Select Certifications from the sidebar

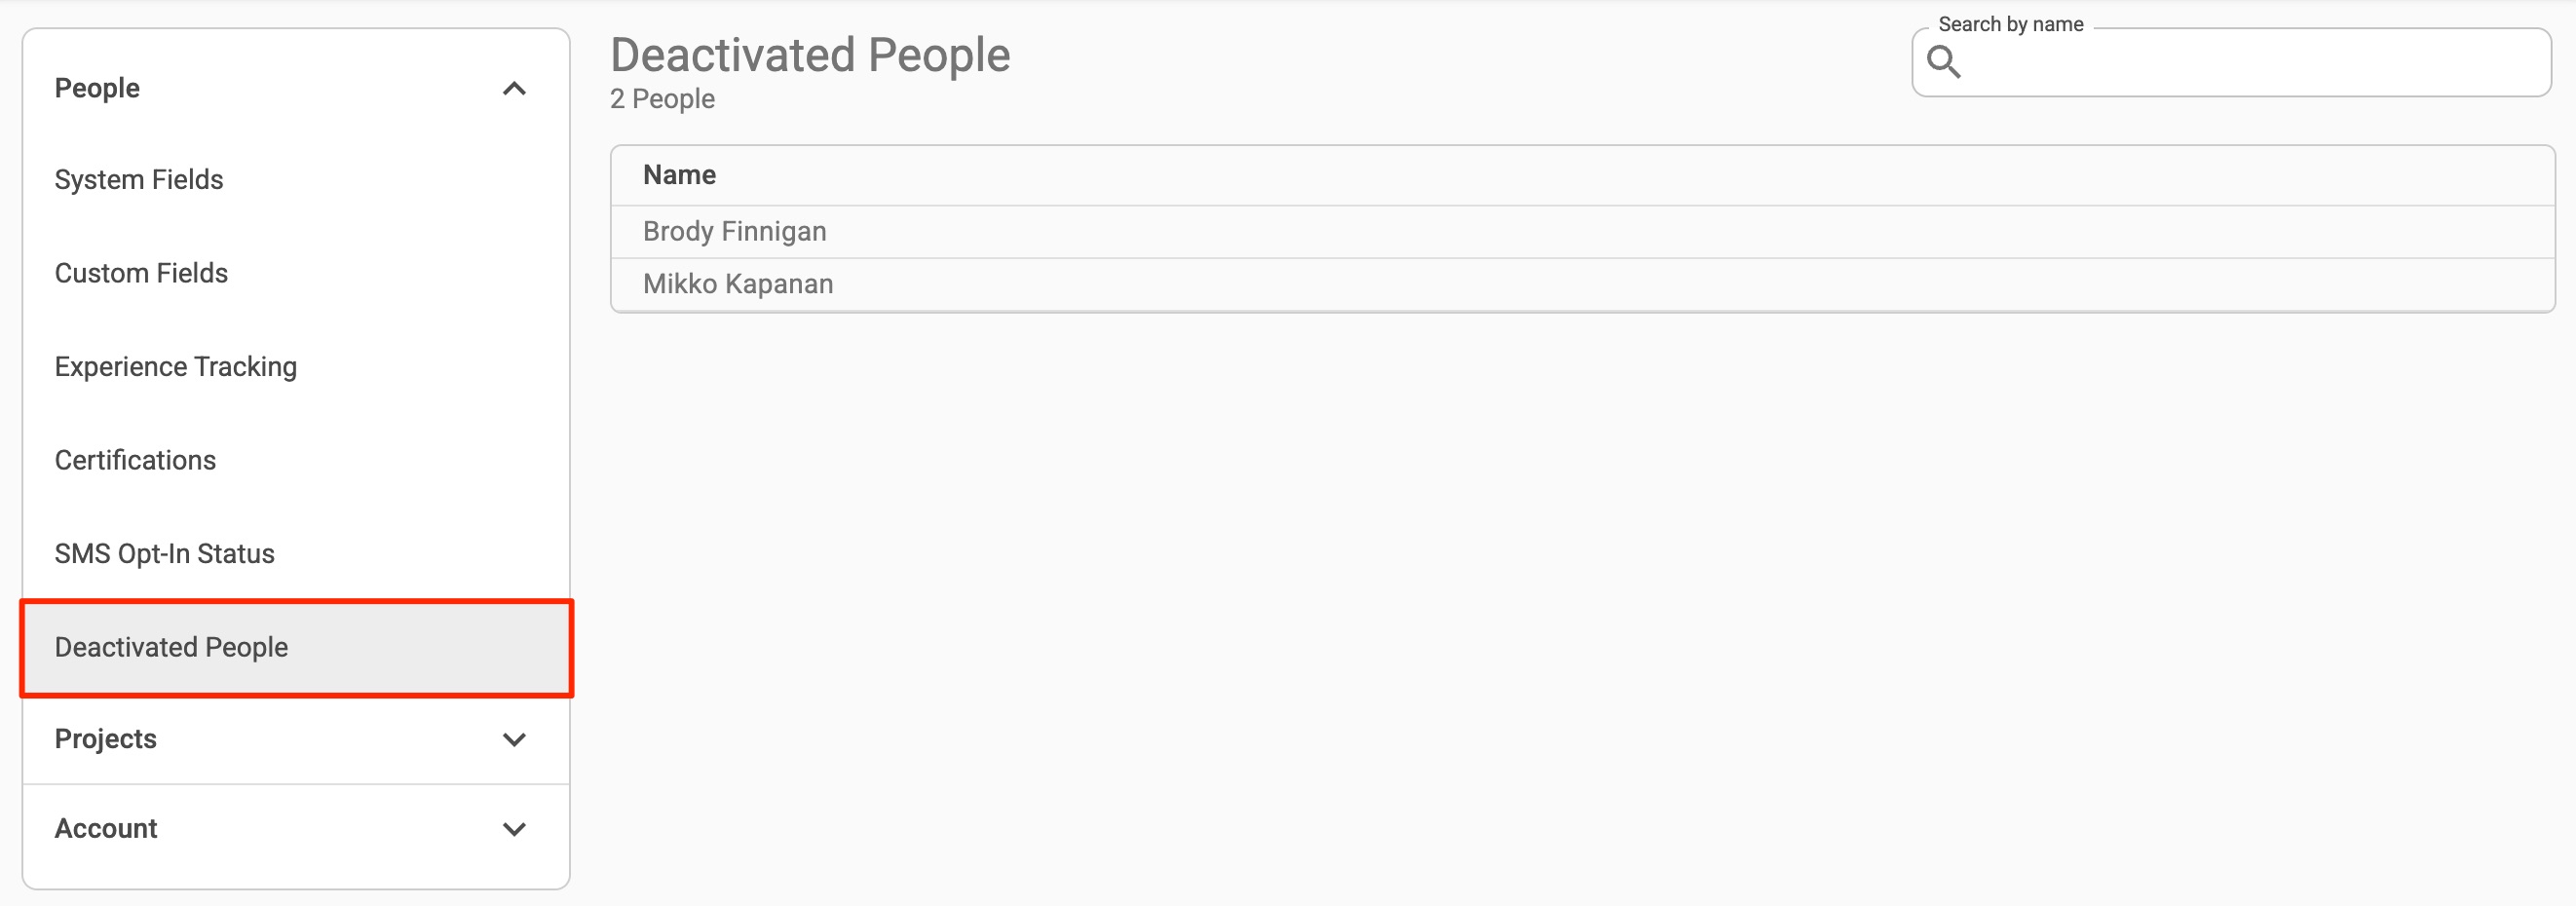(x=135, y=460)
